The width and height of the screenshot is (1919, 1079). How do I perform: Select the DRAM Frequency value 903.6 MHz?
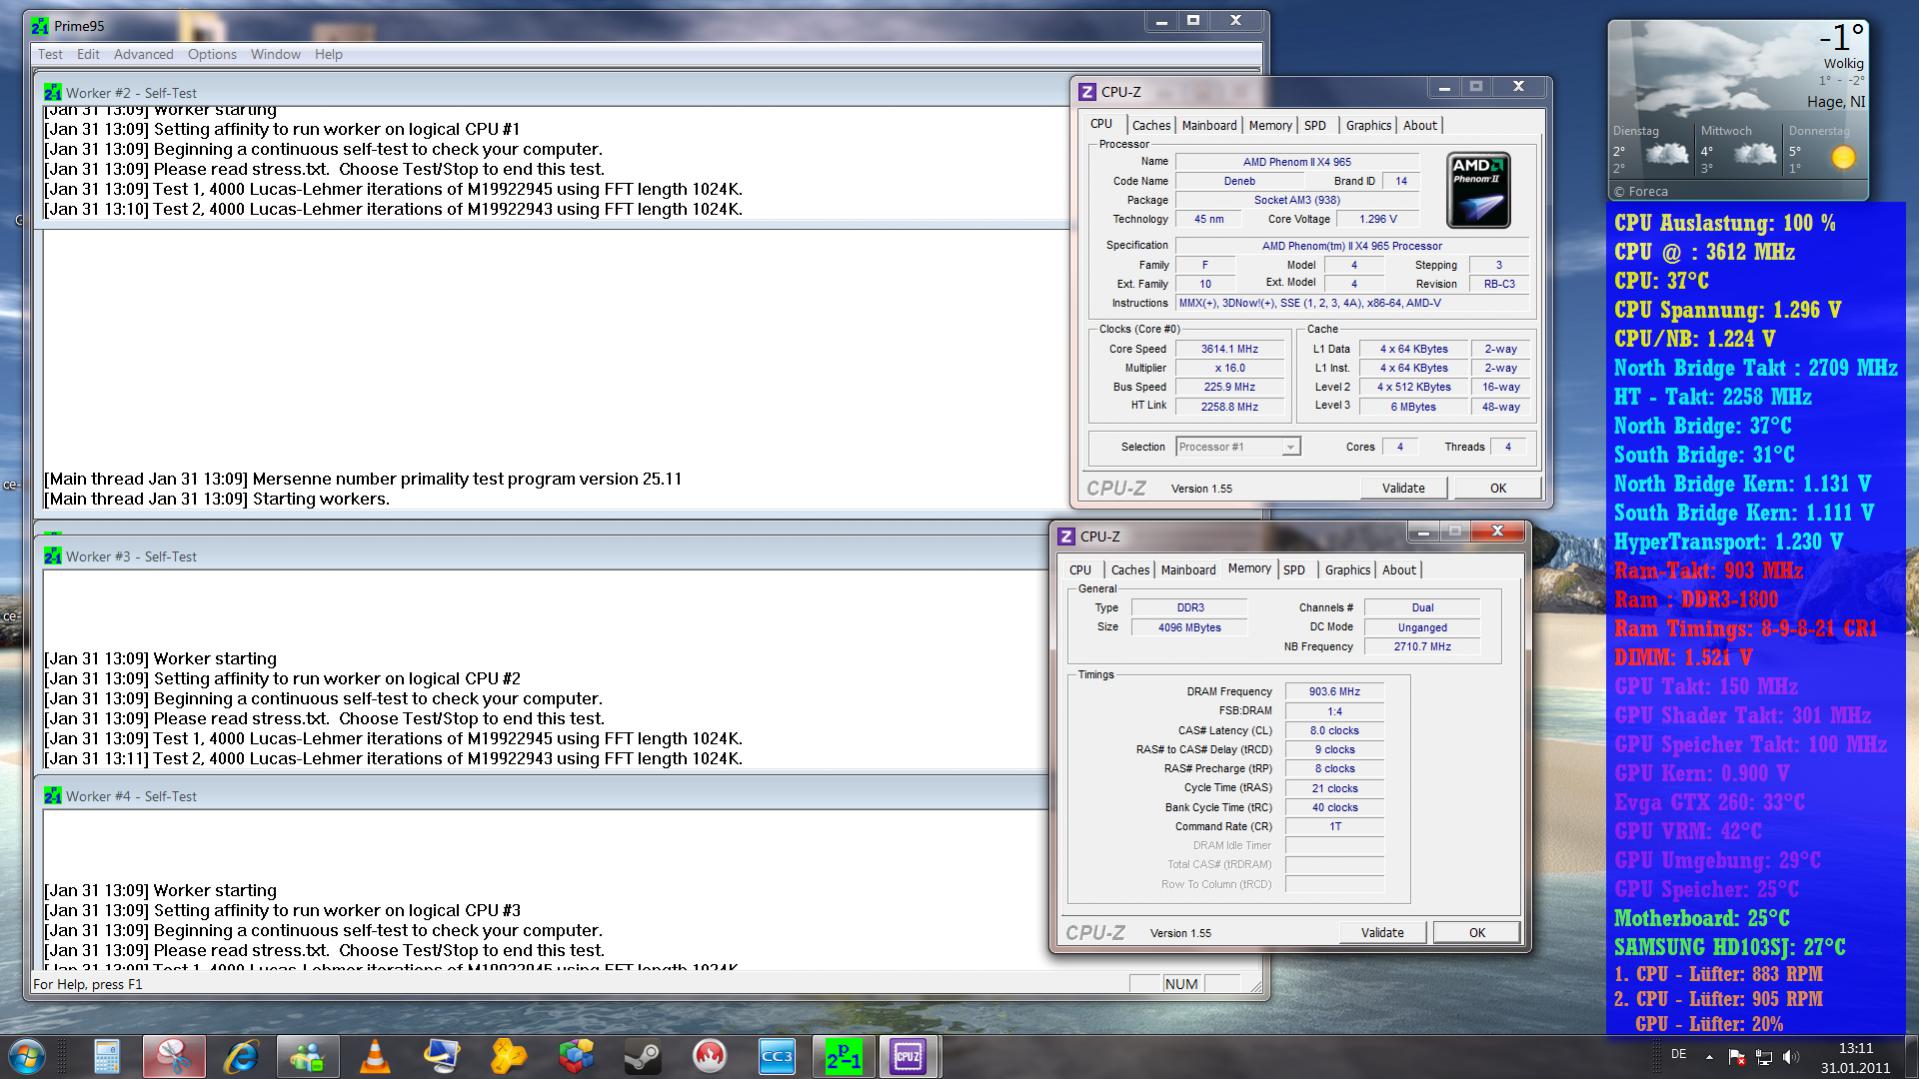[x=1335, y=691]
